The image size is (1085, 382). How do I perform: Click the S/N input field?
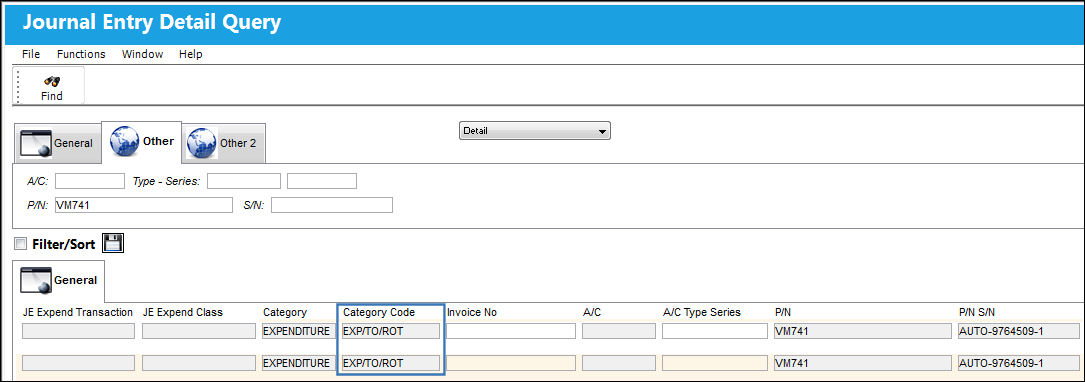(332, 205)
